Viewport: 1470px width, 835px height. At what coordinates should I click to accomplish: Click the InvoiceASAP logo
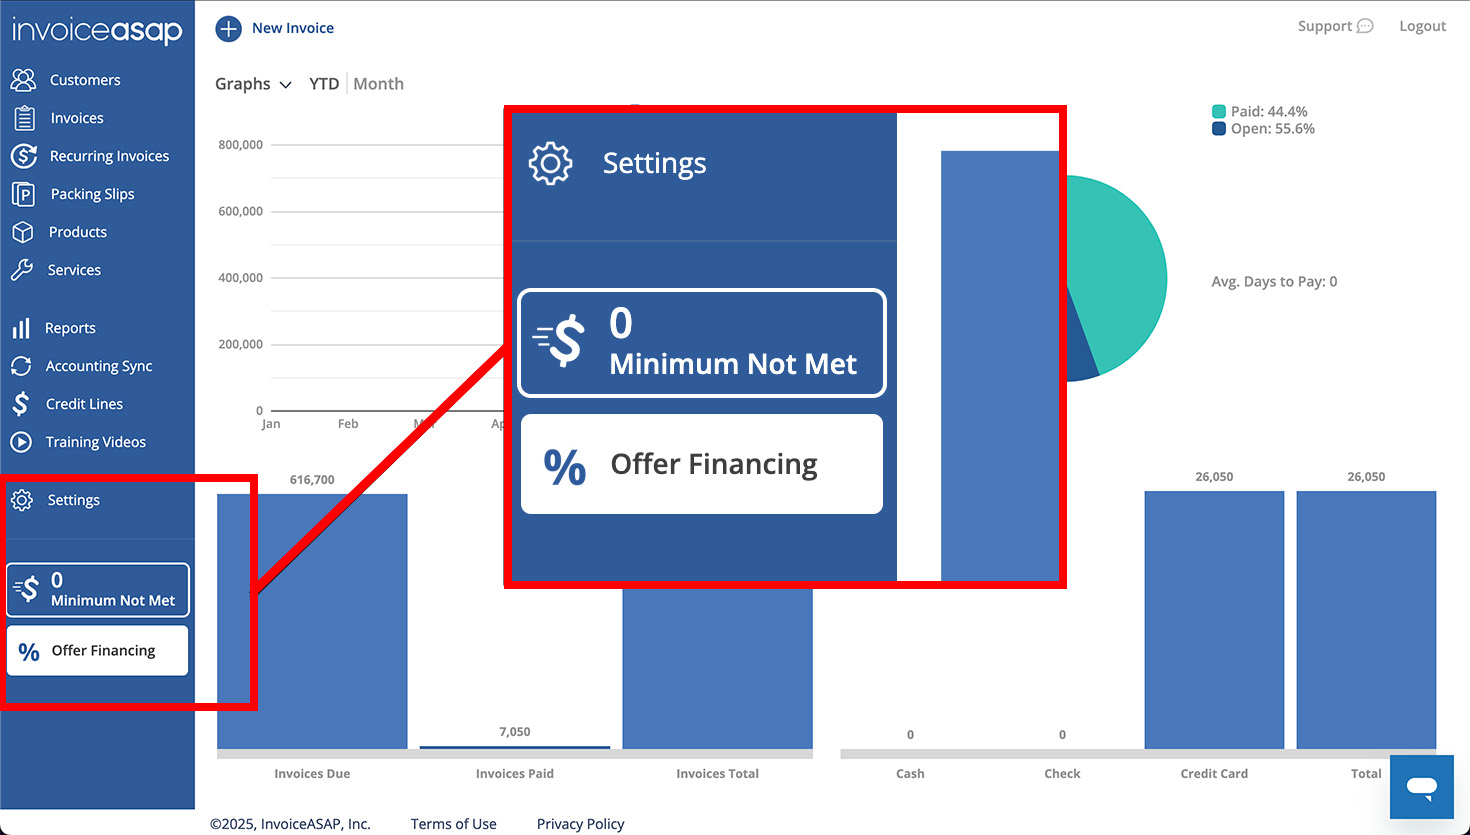click(97, 31)
